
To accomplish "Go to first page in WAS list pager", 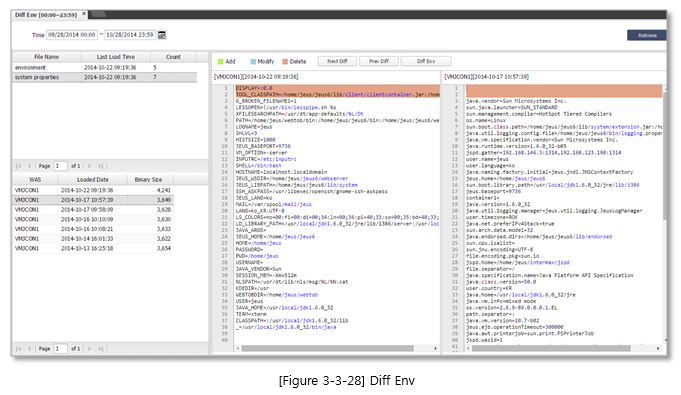I will [18, 349].
